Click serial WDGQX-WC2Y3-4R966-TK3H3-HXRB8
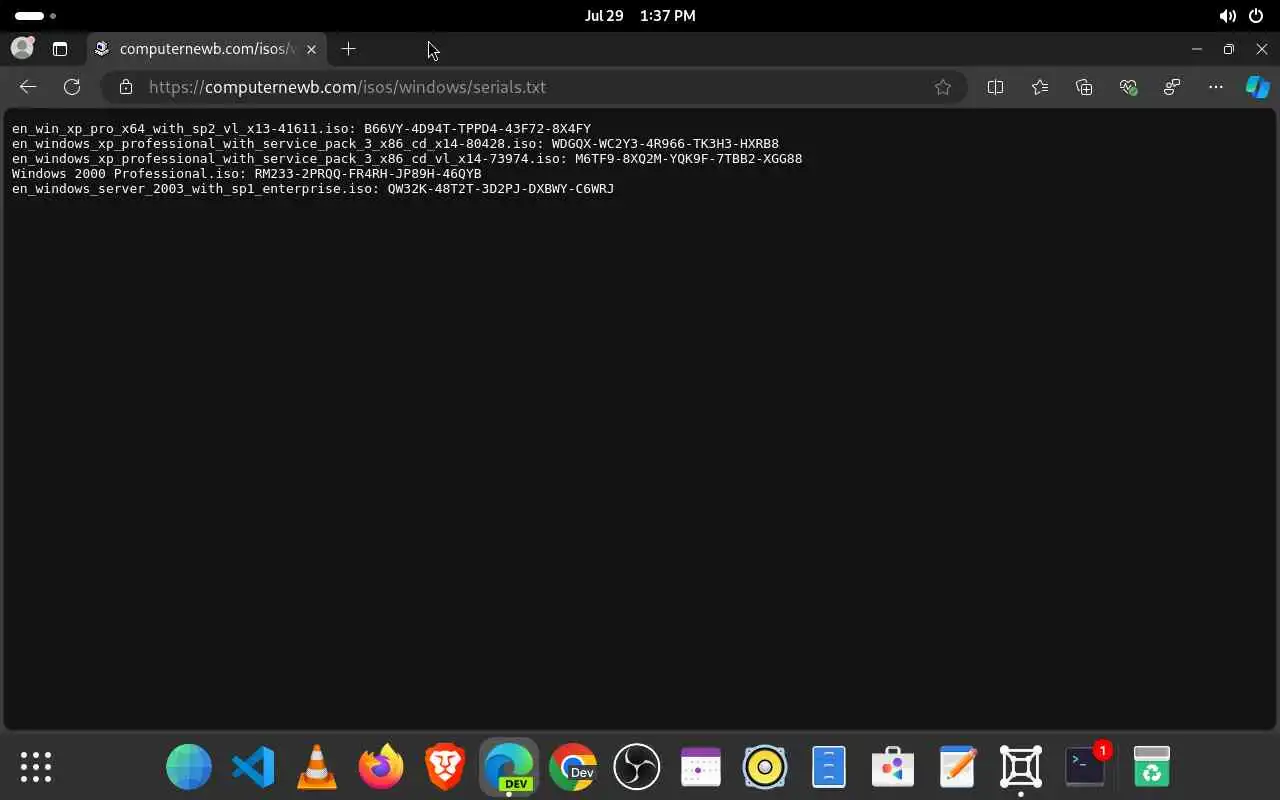Viewport: 1280px width, 800px height. pyautogui.click(x=665, y=144)
